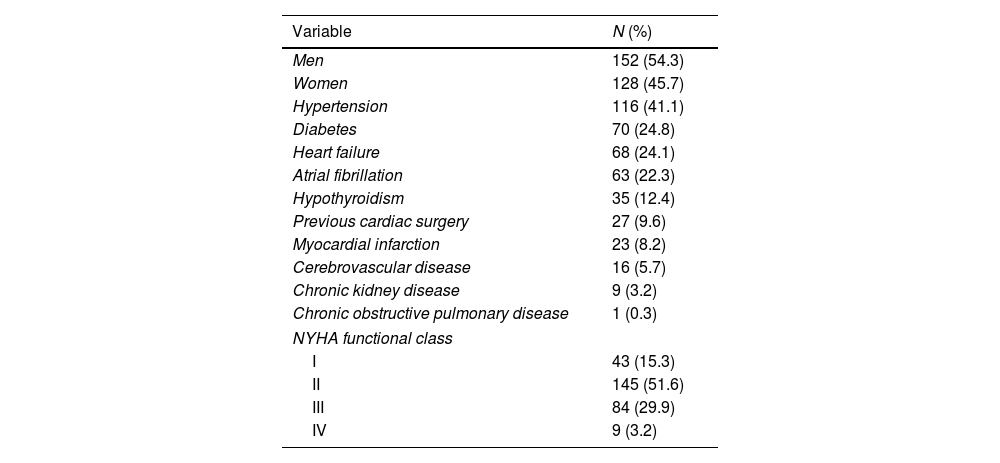The height and width of the screenshot is (463, 1000).
Task: Click the Men value 152 (54.3)
Action: 648,60
